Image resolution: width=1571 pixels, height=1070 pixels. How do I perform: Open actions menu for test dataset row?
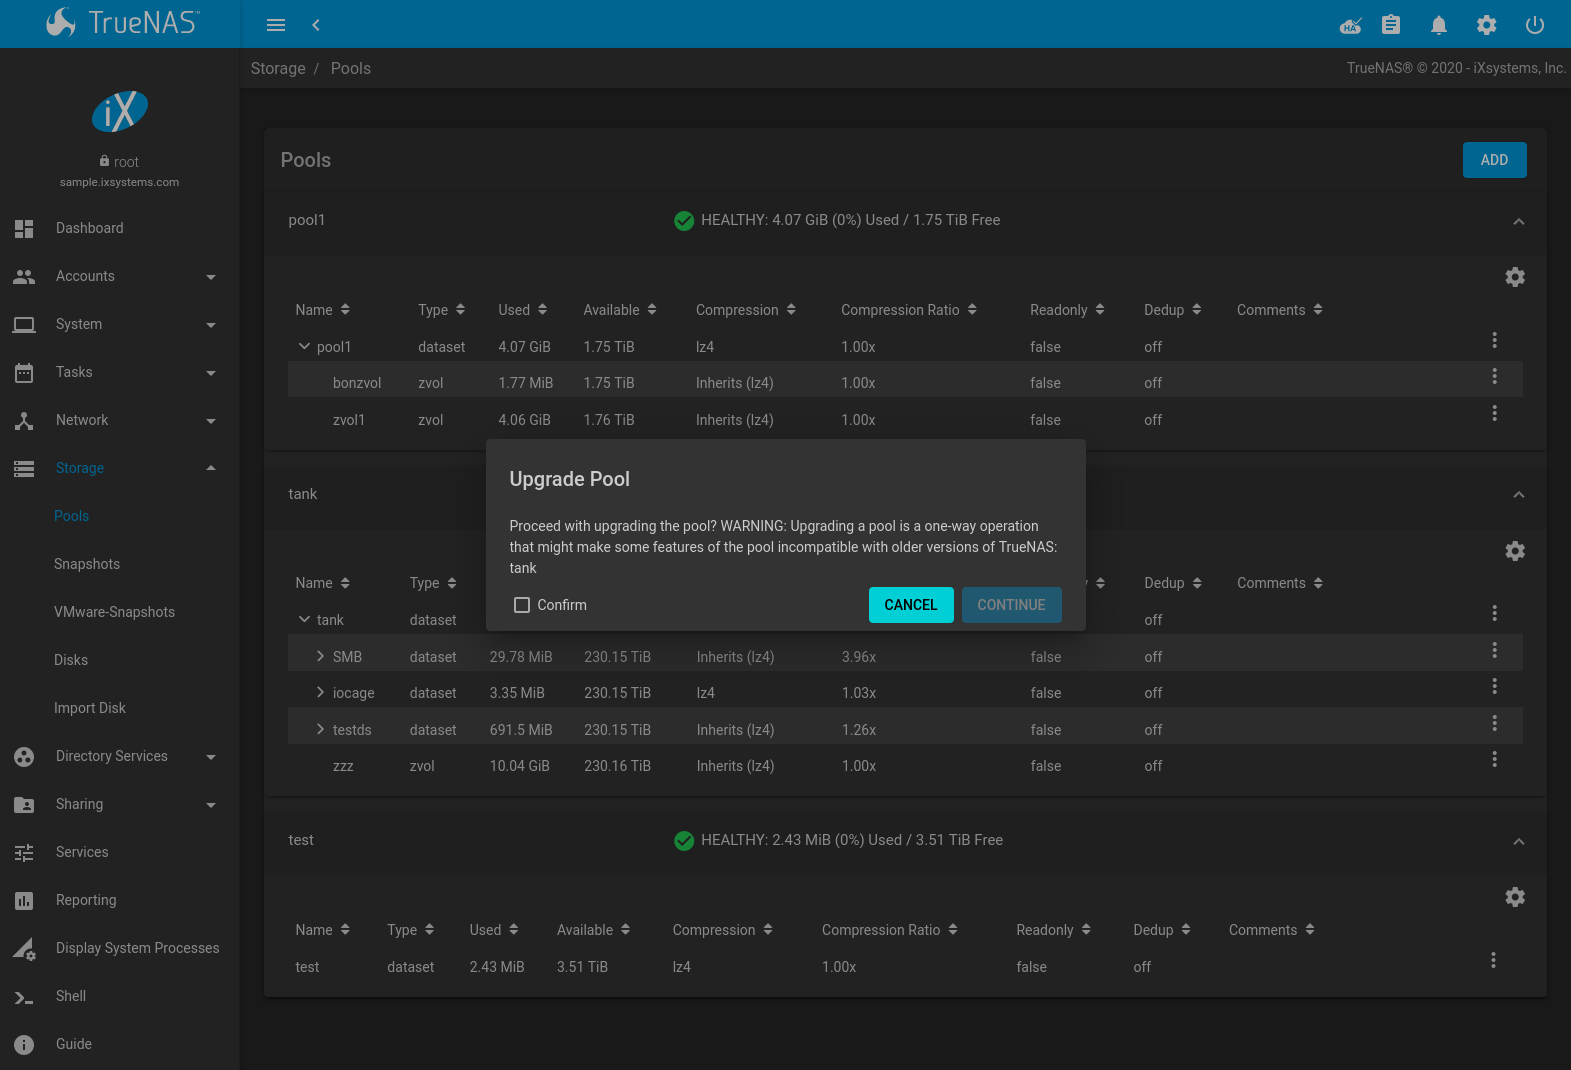tap(1494, 960)
